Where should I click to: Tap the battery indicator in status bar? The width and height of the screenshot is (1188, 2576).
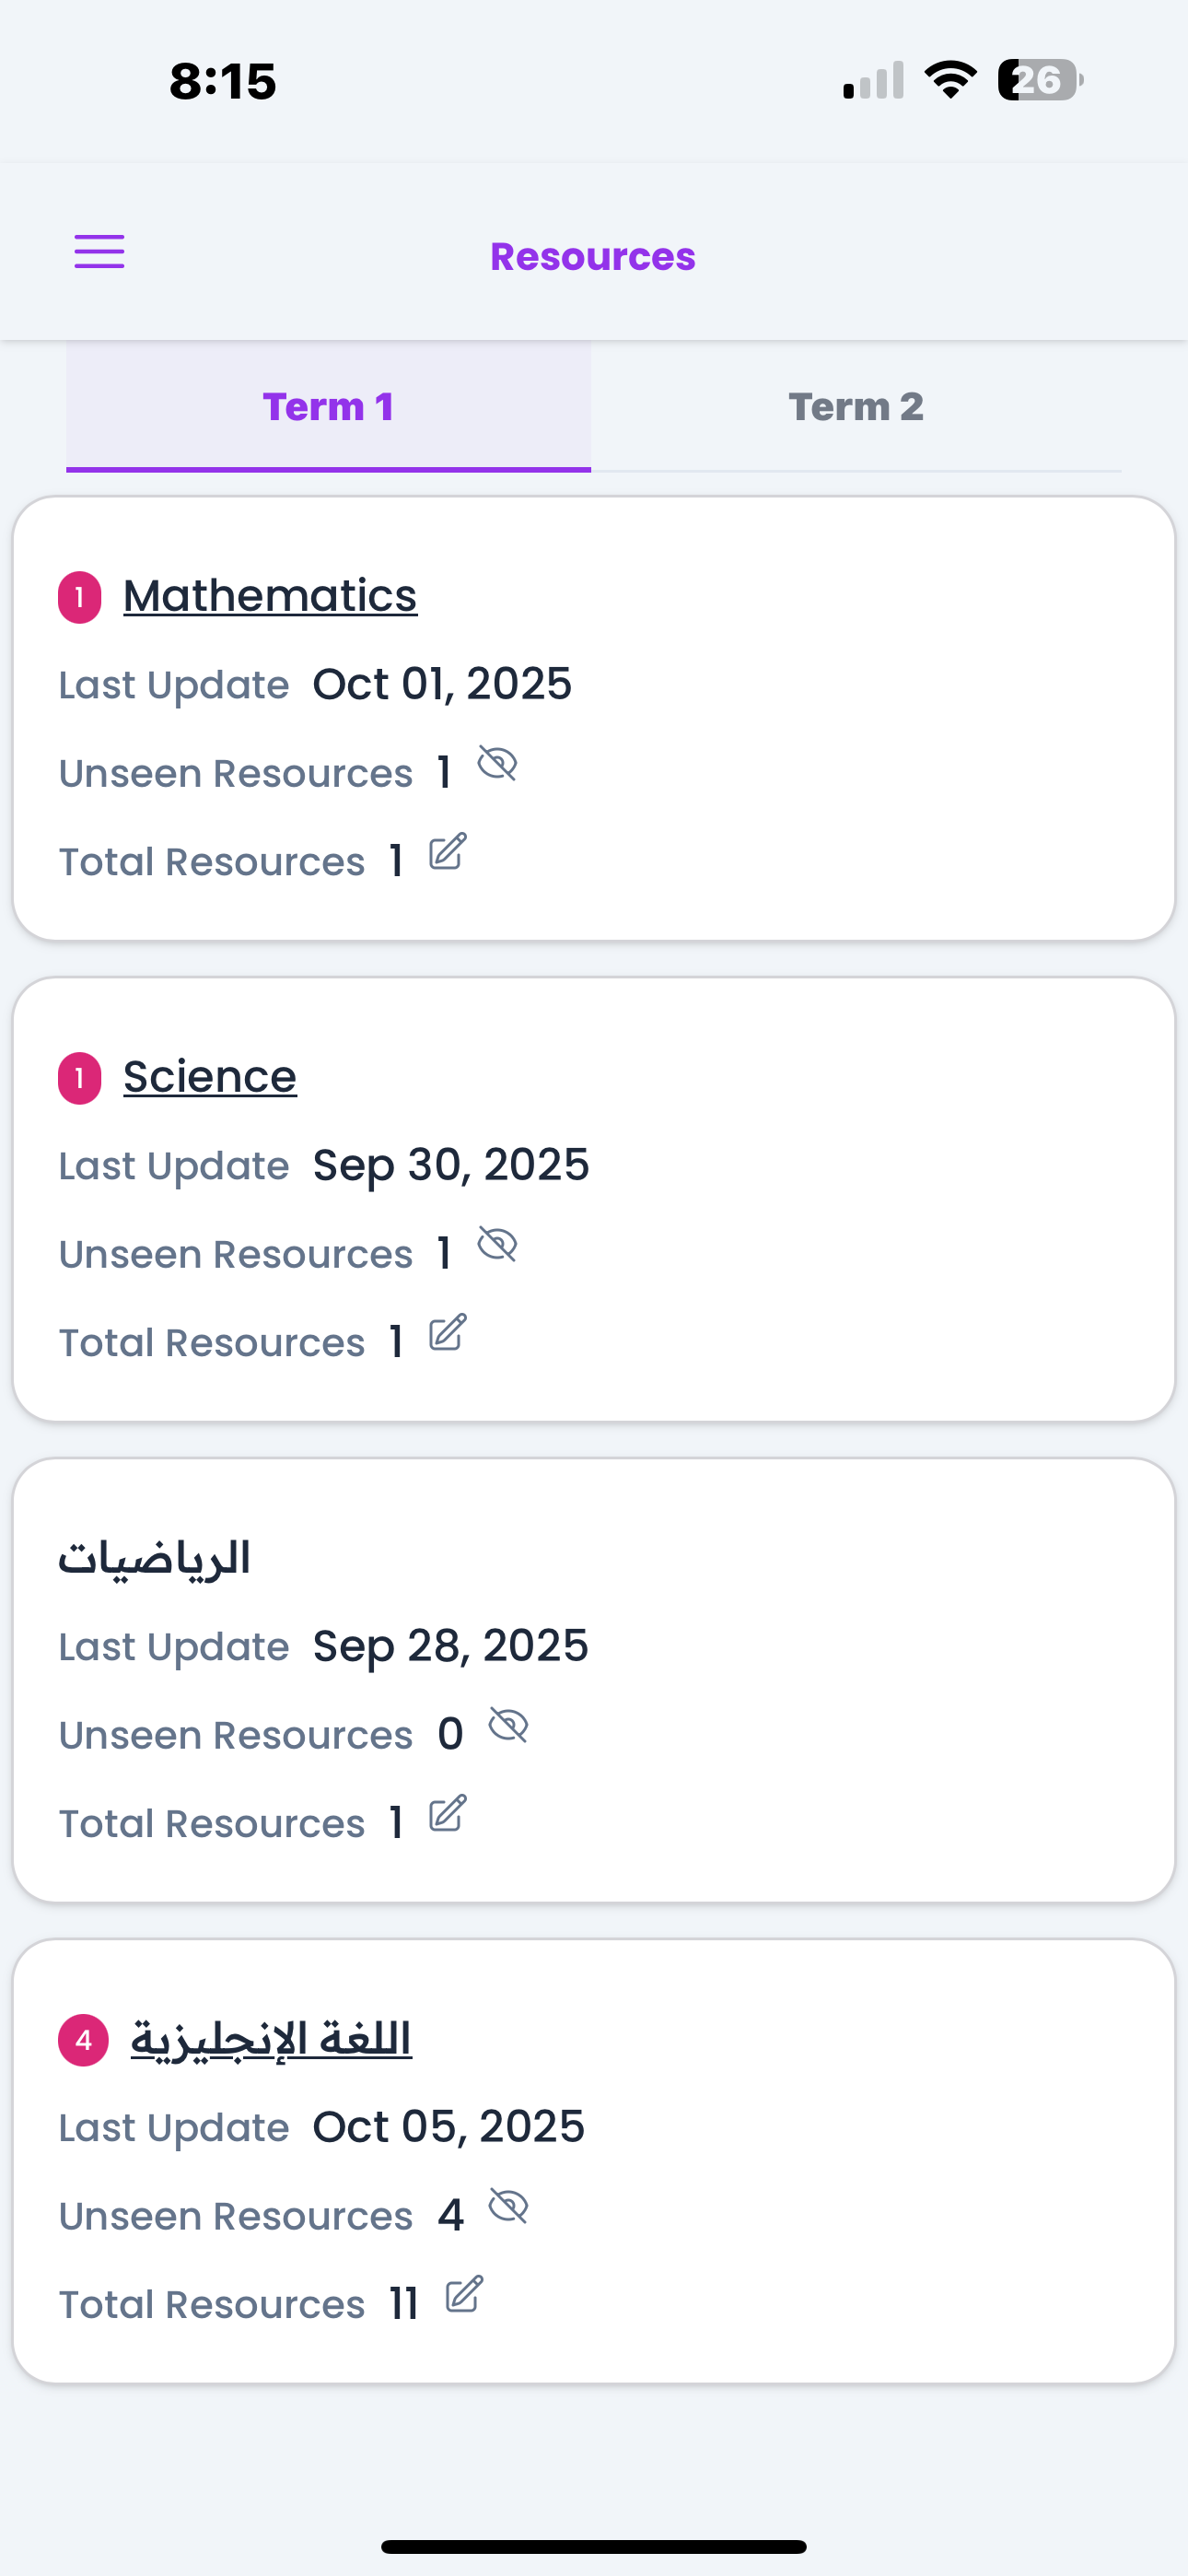[x=1040, y=80]
